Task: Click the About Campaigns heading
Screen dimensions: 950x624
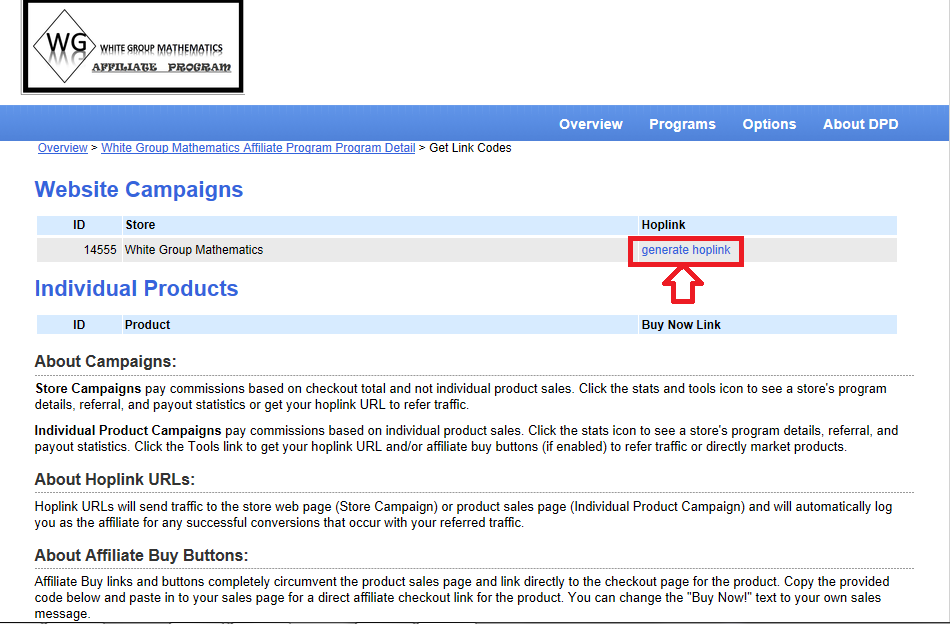Action: click(x=105, y=361)
